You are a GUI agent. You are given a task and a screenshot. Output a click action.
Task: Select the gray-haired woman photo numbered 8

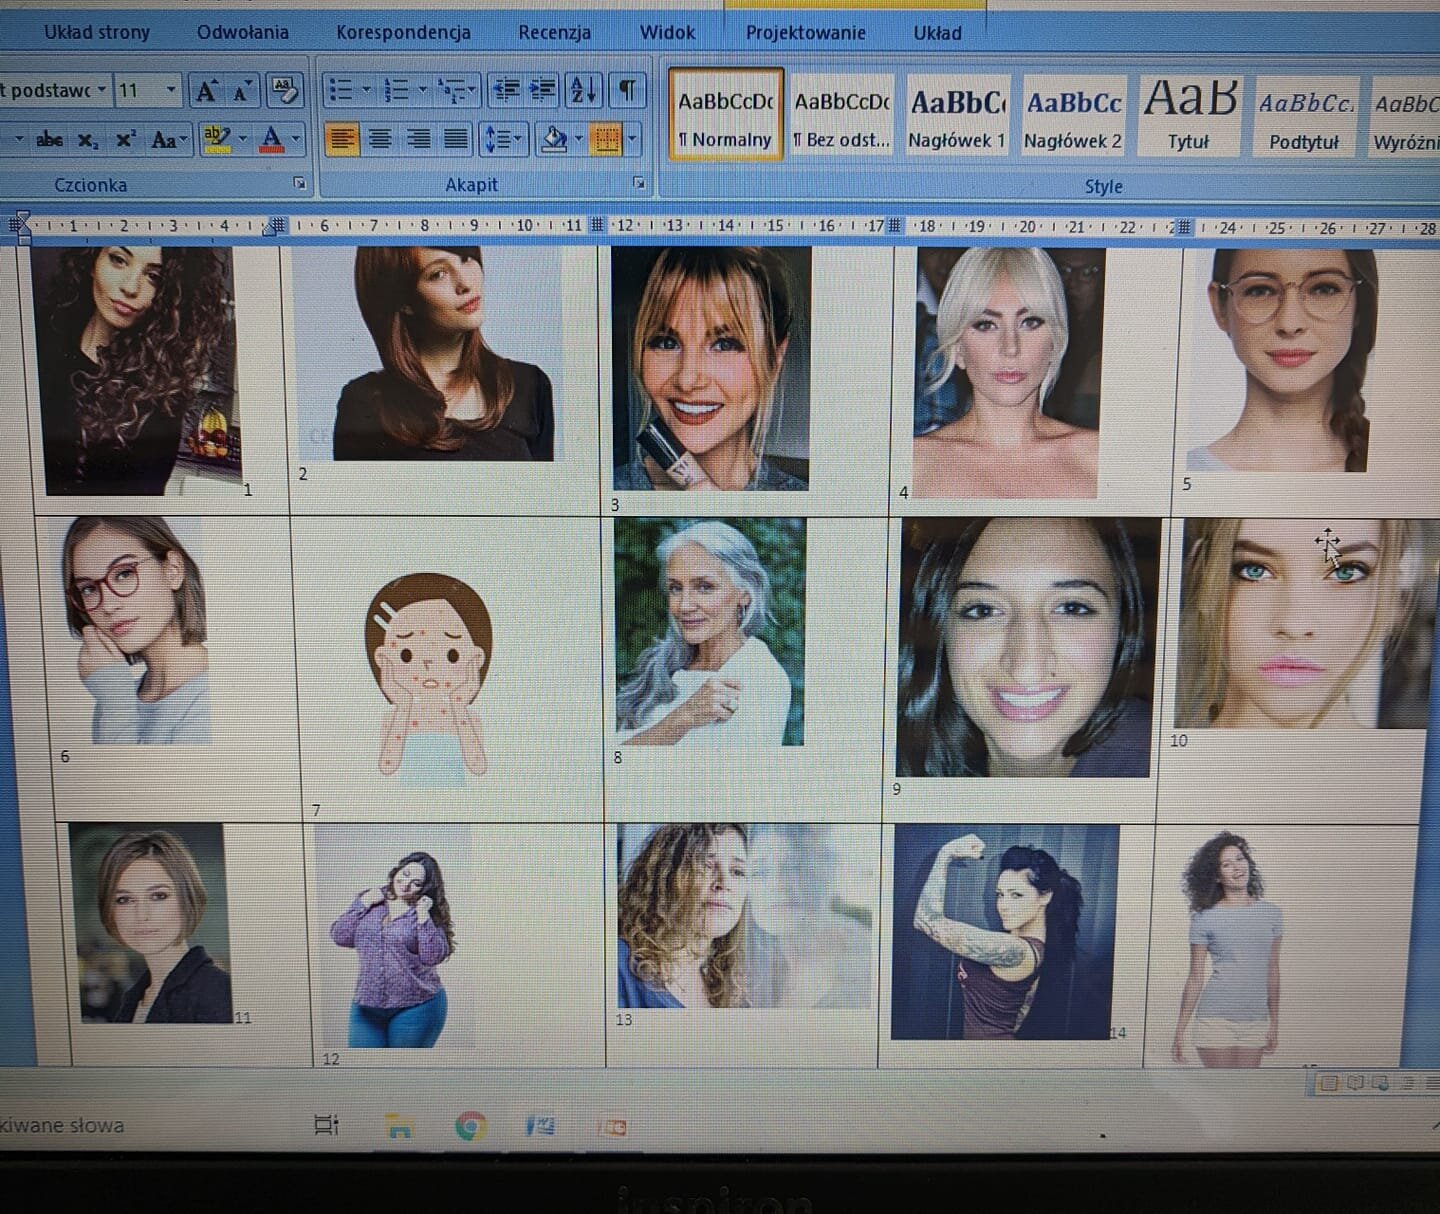tap(709, 632)
